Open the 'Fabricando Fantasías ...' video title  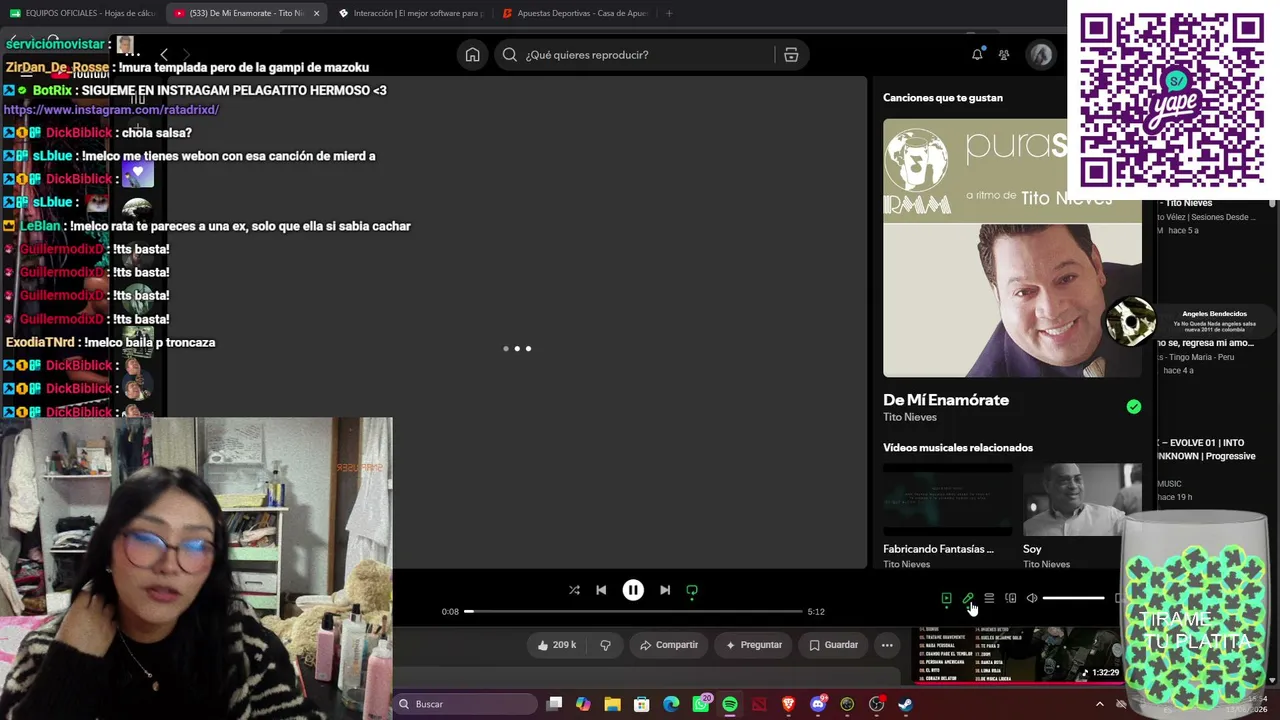tap(938, 549)
